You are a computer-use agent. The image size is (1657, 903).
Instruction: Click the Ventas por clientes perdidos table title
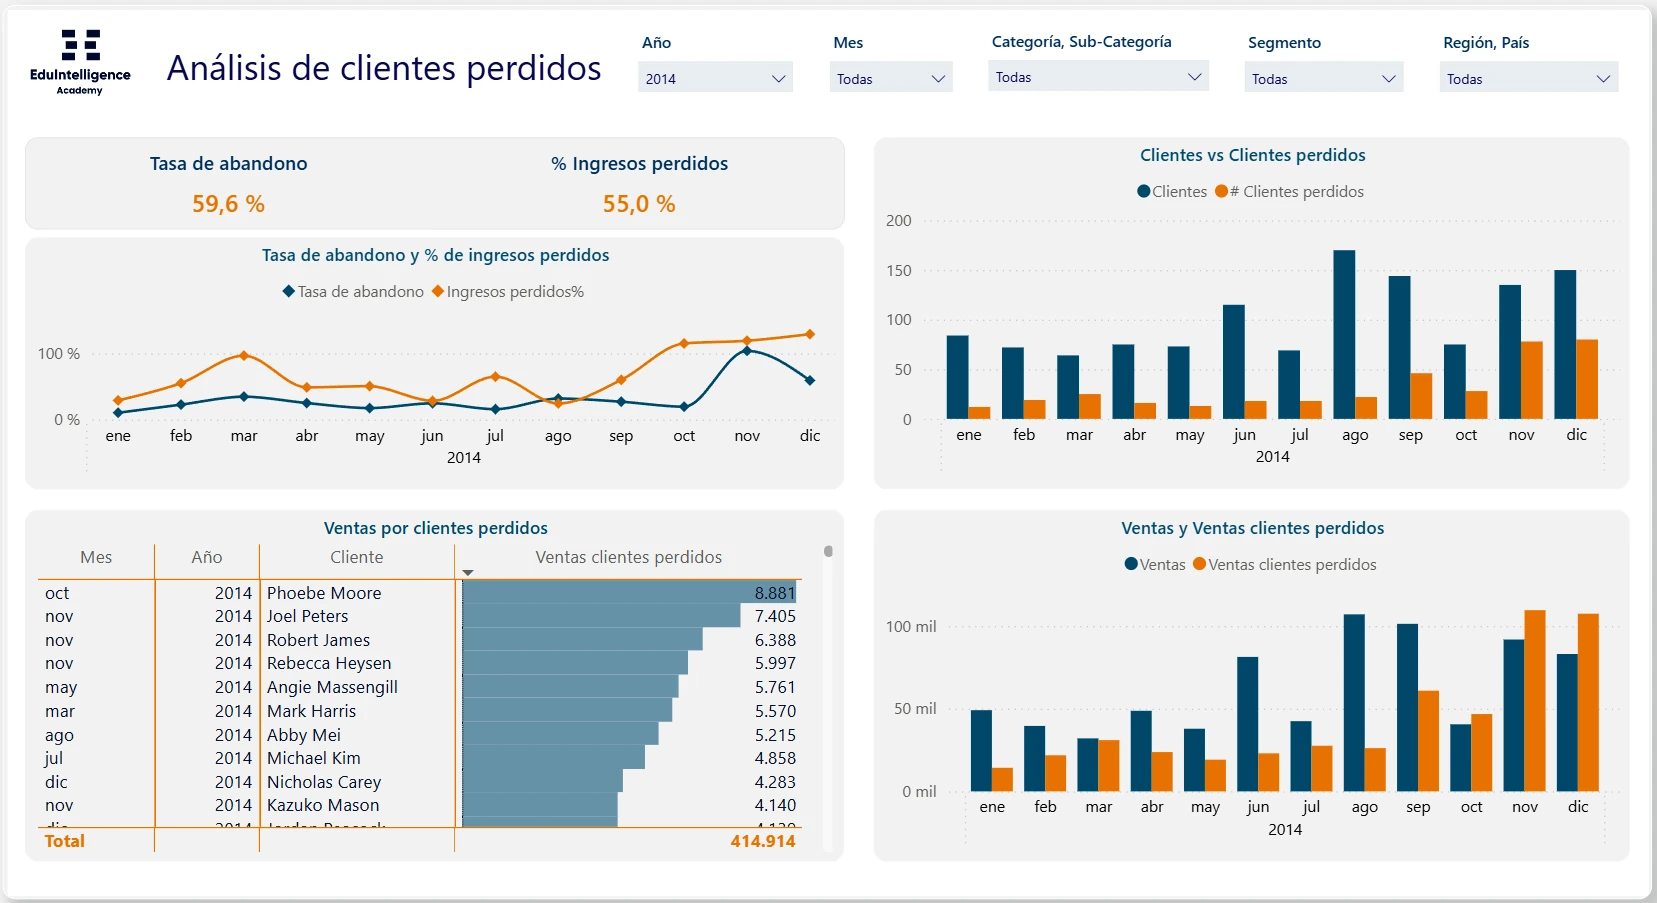tap(436, 528)
